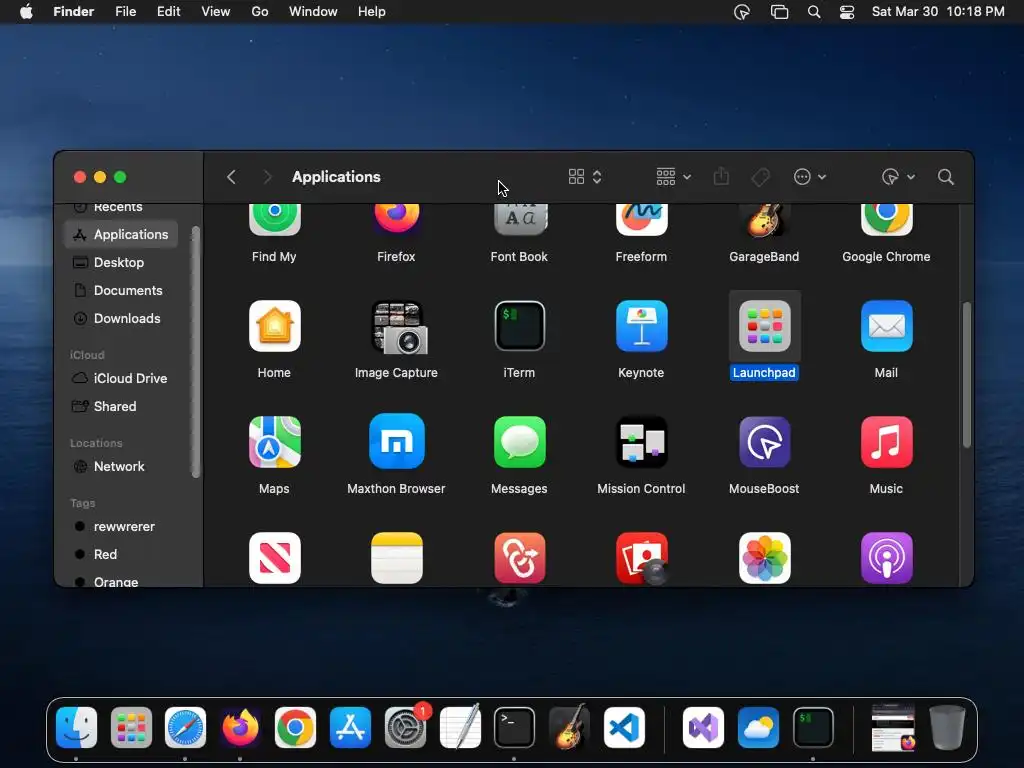The height and width of the screenshot is (768, 1024).
Task: Select the yellow Notes app icon
Action: tap(396, 558)
